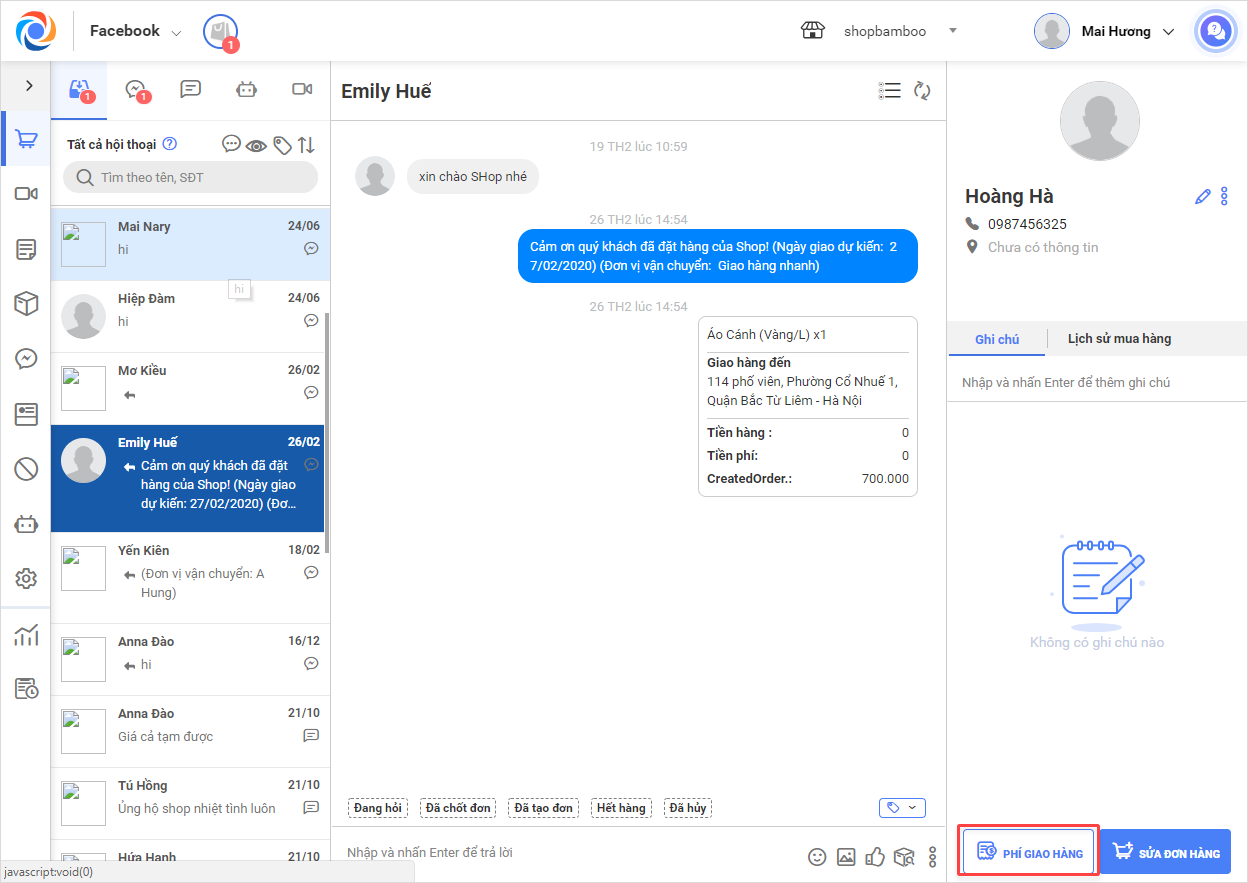Click the search field Tìm theo tên, SĐT
This screenshot has height=883, width=1248.
[x=190, y=177]
